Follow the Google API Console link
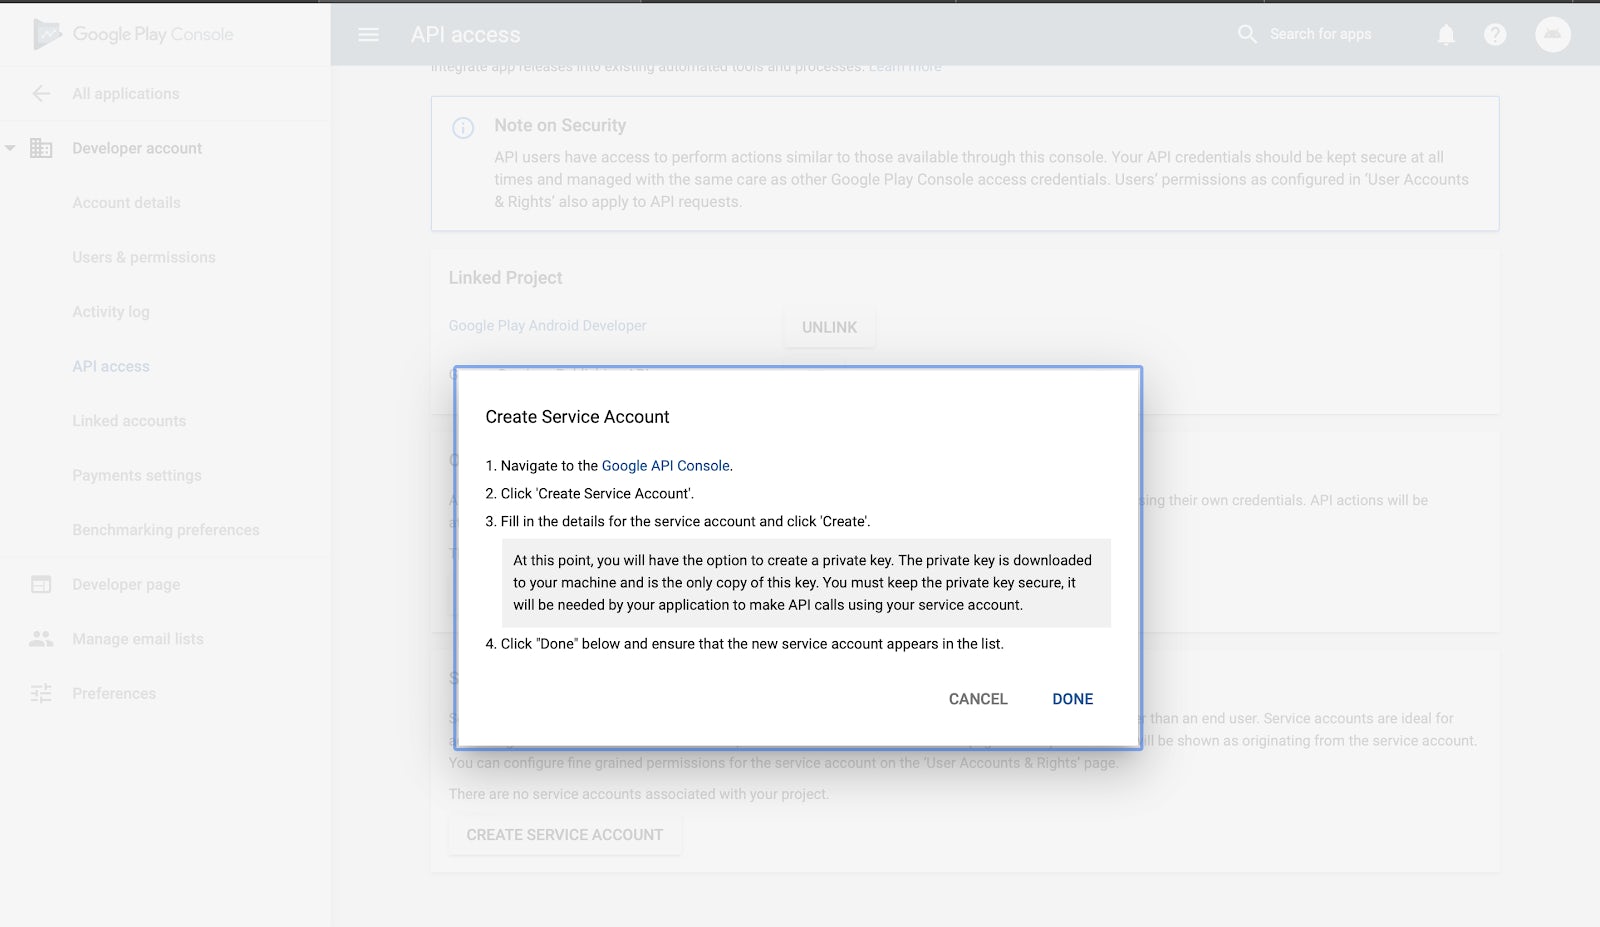The width and height of the screenshot is (1600, 927). coord(665,466)
